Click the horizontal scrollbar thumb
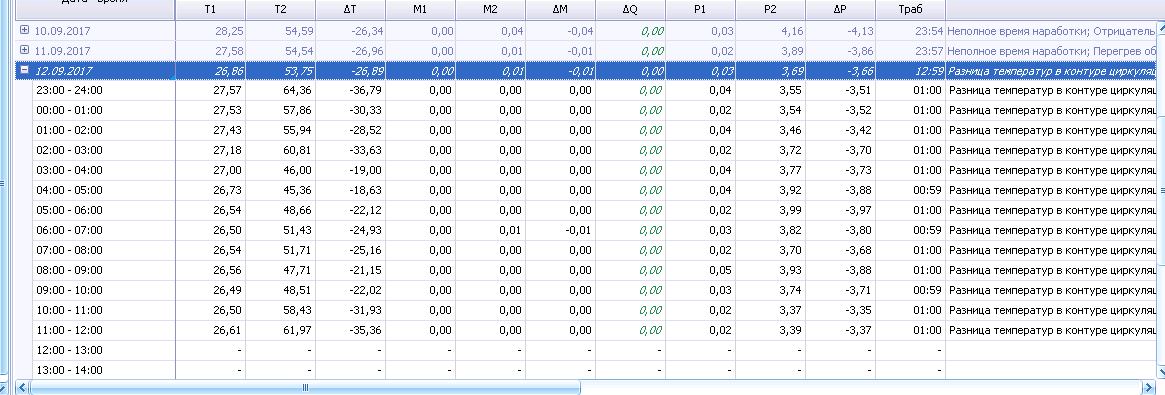The height and width of the screenshot is (395, 1165). coord(304,388)
